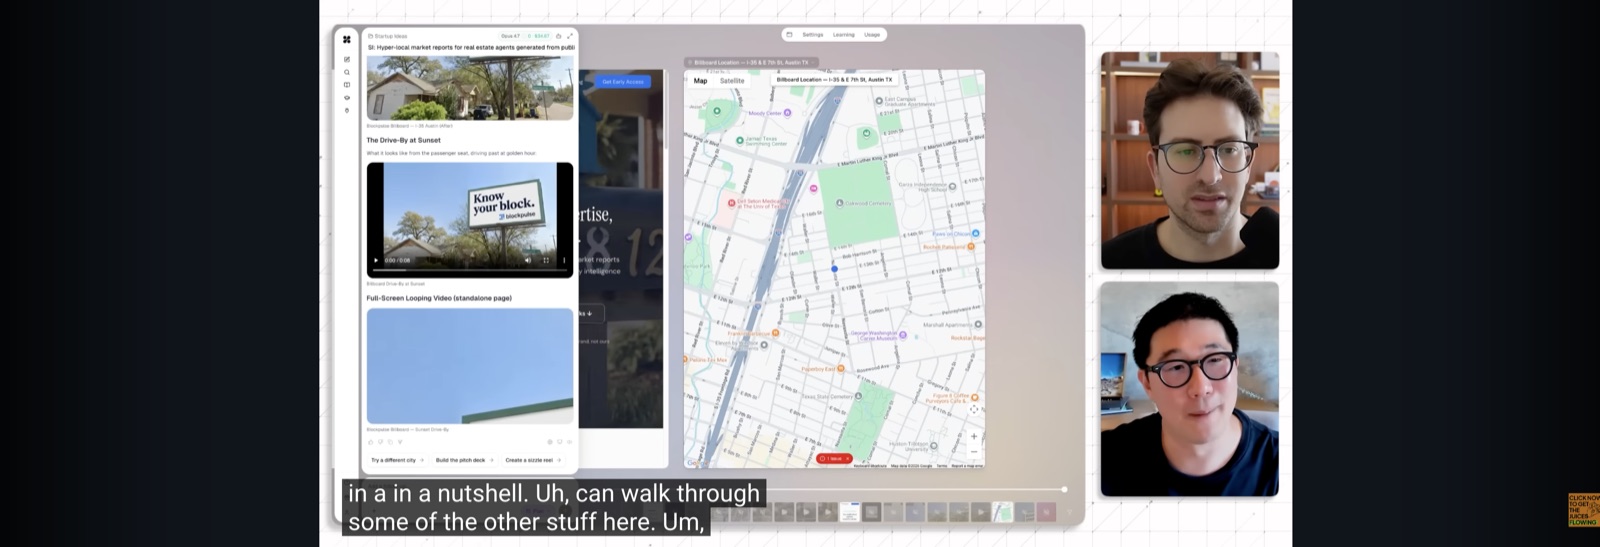Play the Know your block video
The width and height of the screenshot is (1600, 547).
click(376, 260)
